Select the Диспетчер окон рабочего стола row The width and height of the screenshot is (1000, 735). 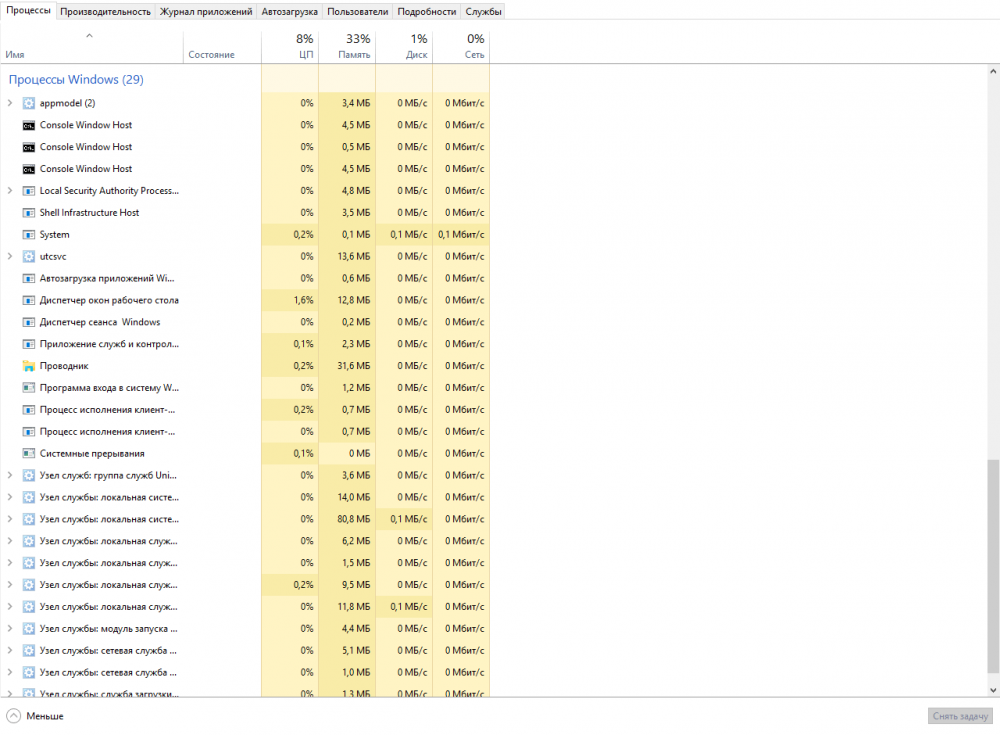tap(245, 301)
